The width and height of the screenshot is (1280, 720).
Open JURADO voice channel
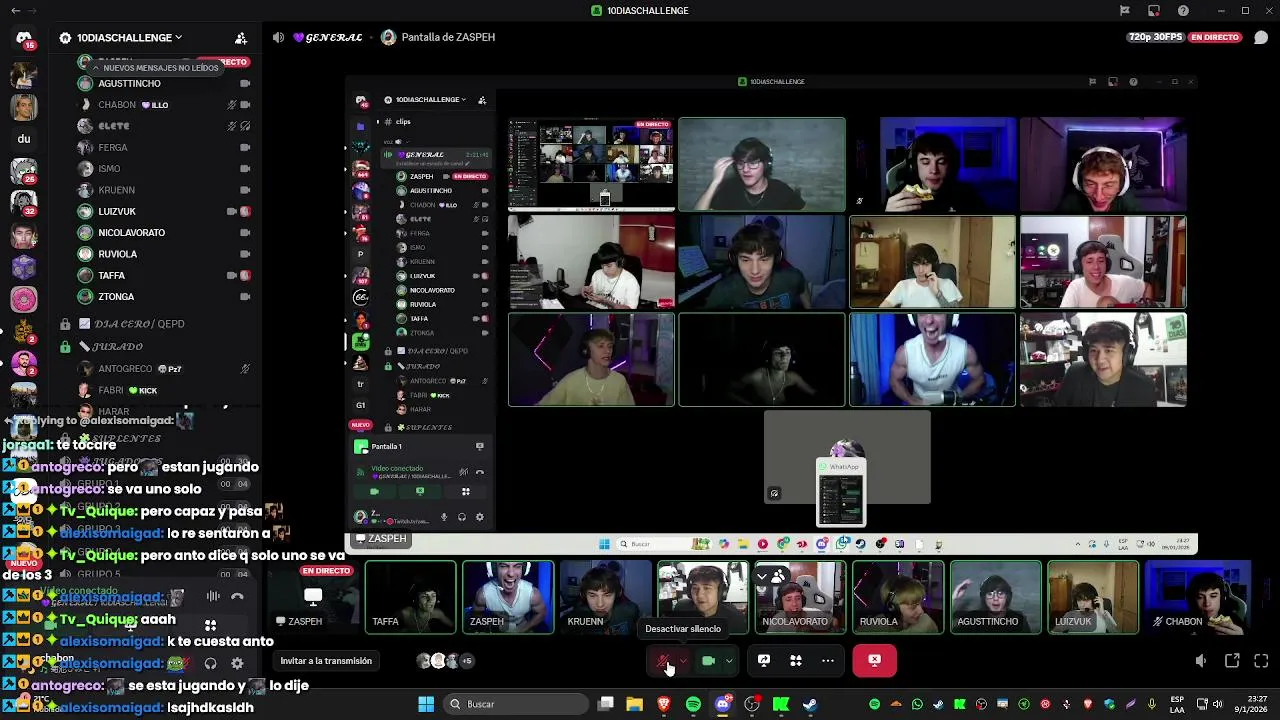[118, 347]
